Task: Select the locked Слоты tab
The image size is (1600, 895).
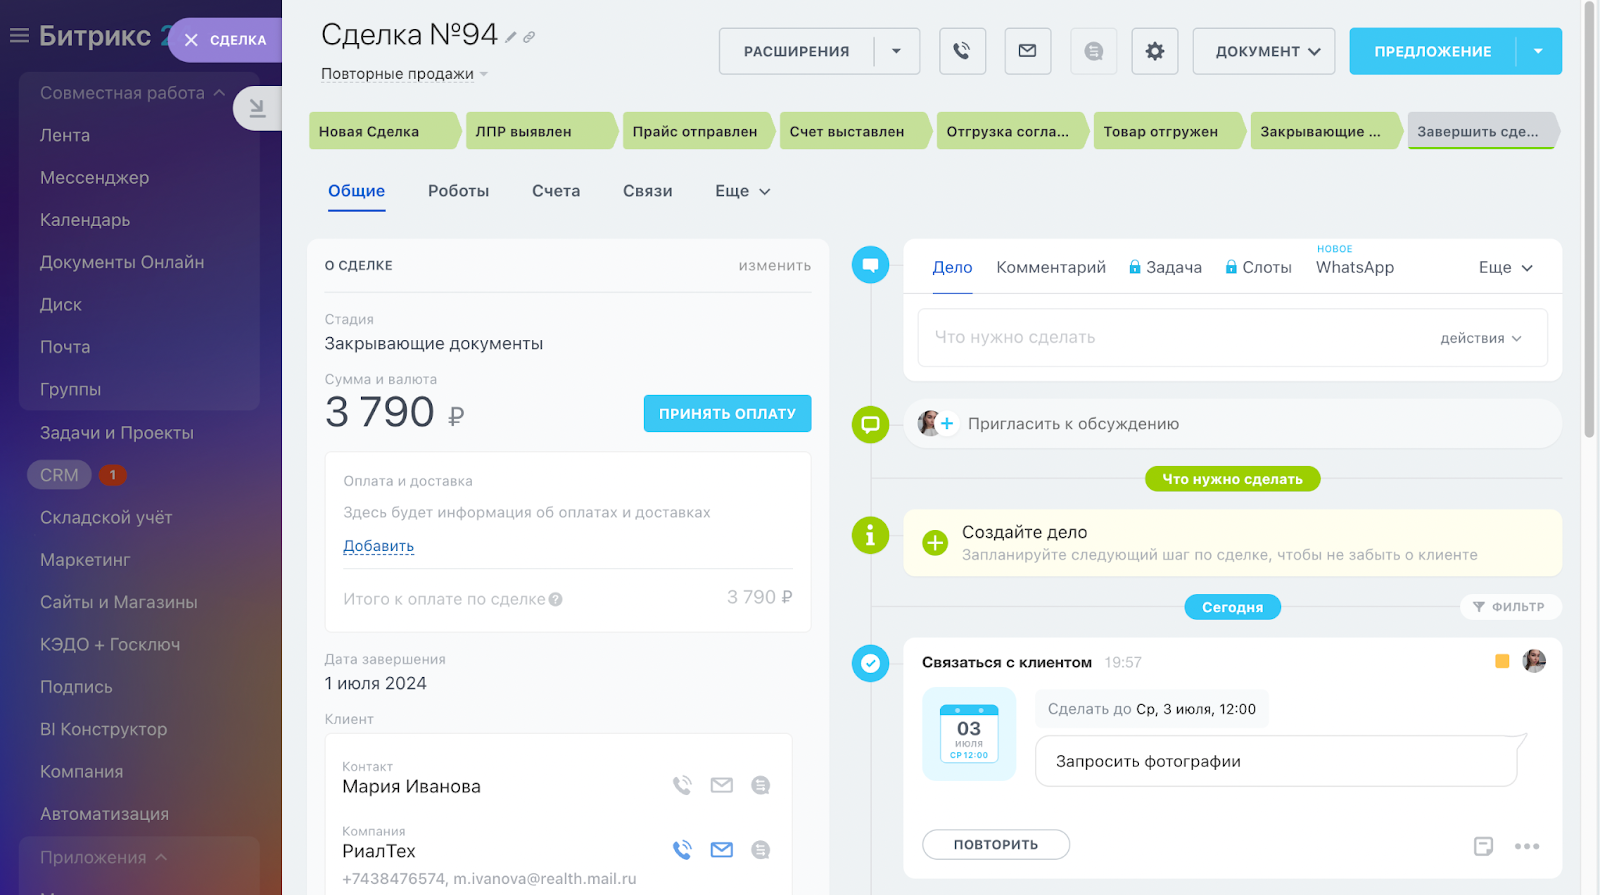Action: [1258, 267]
